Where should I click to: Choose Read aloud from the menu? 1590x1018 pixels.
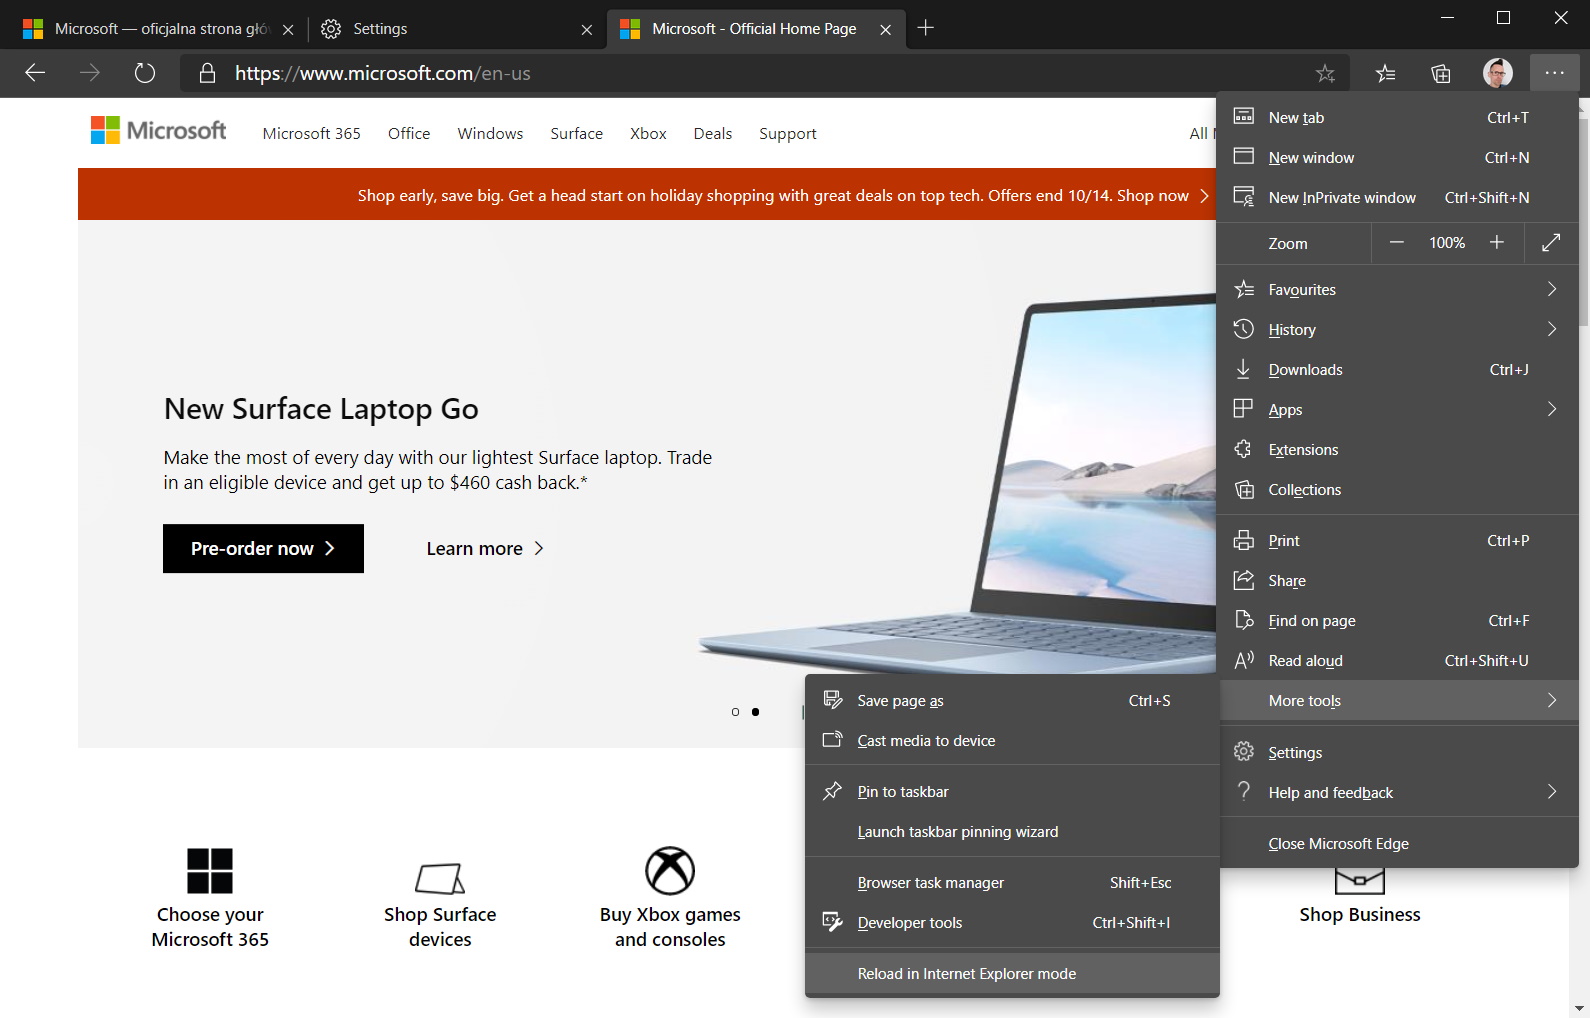[x=1398, y=661]
